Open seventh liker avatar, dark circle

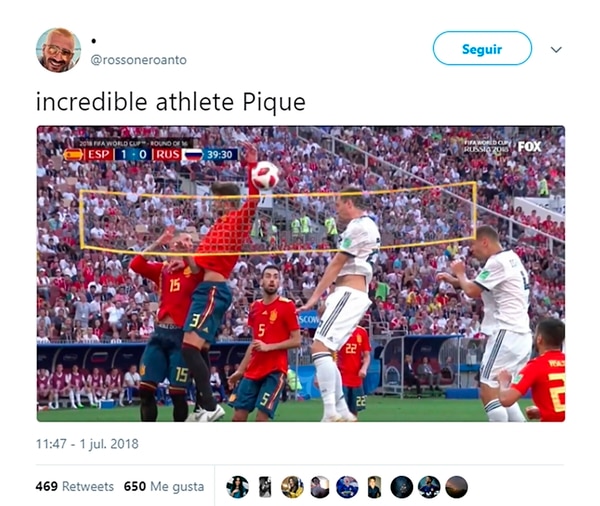coord(402,487)
